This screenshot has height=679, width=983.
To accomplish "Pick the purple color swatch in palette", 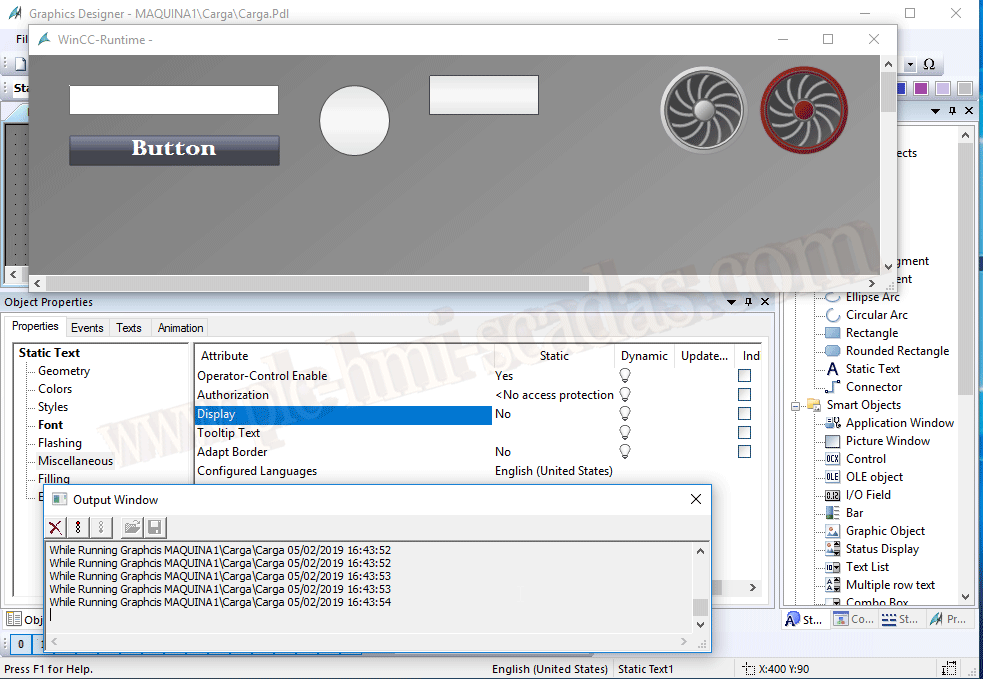I will point(920,89).
